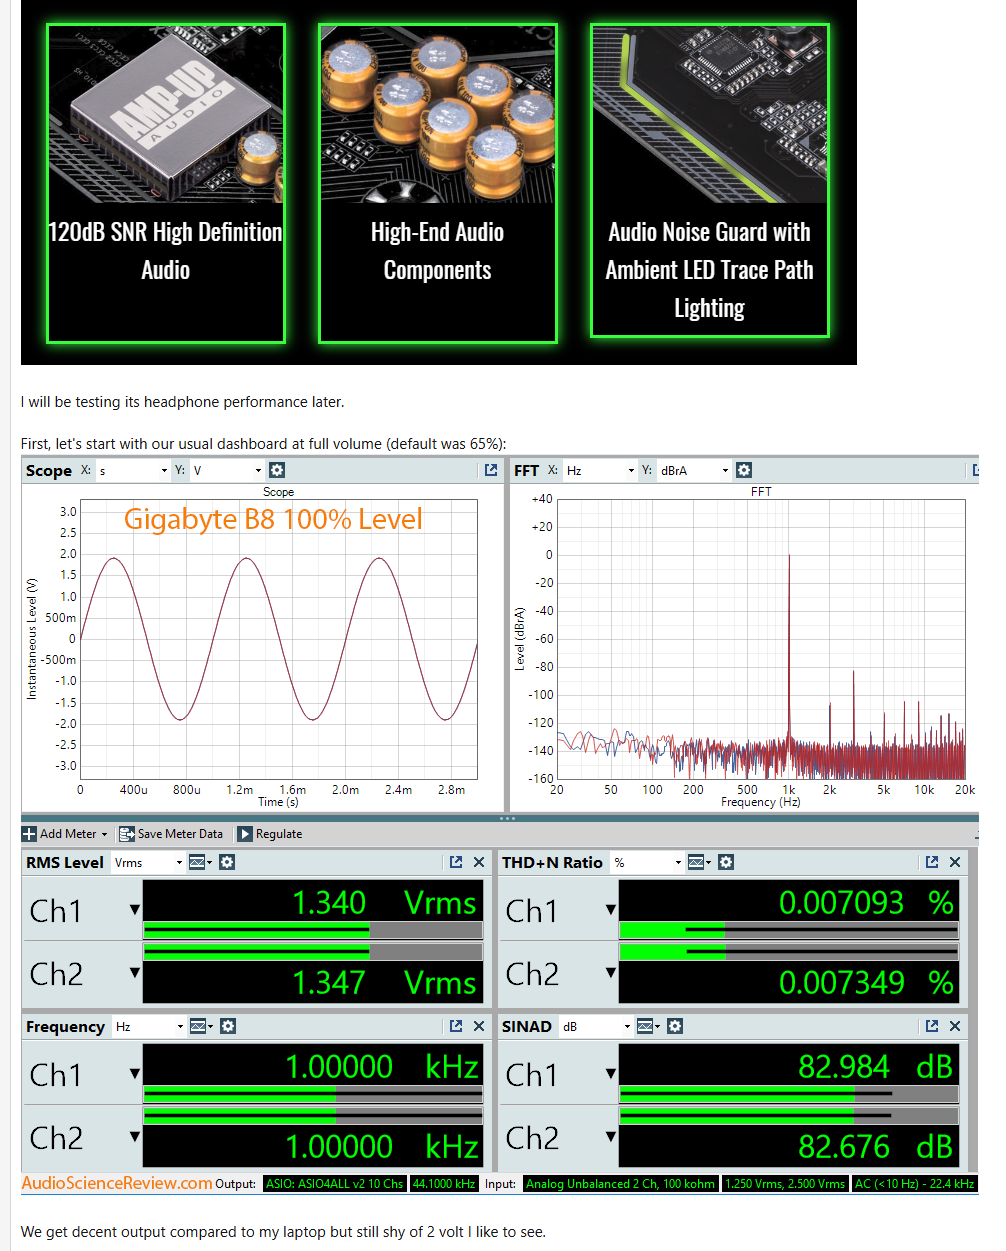Open THD+N Ratio settings gear
The image size is (1006, 1251).
[726, 862]
